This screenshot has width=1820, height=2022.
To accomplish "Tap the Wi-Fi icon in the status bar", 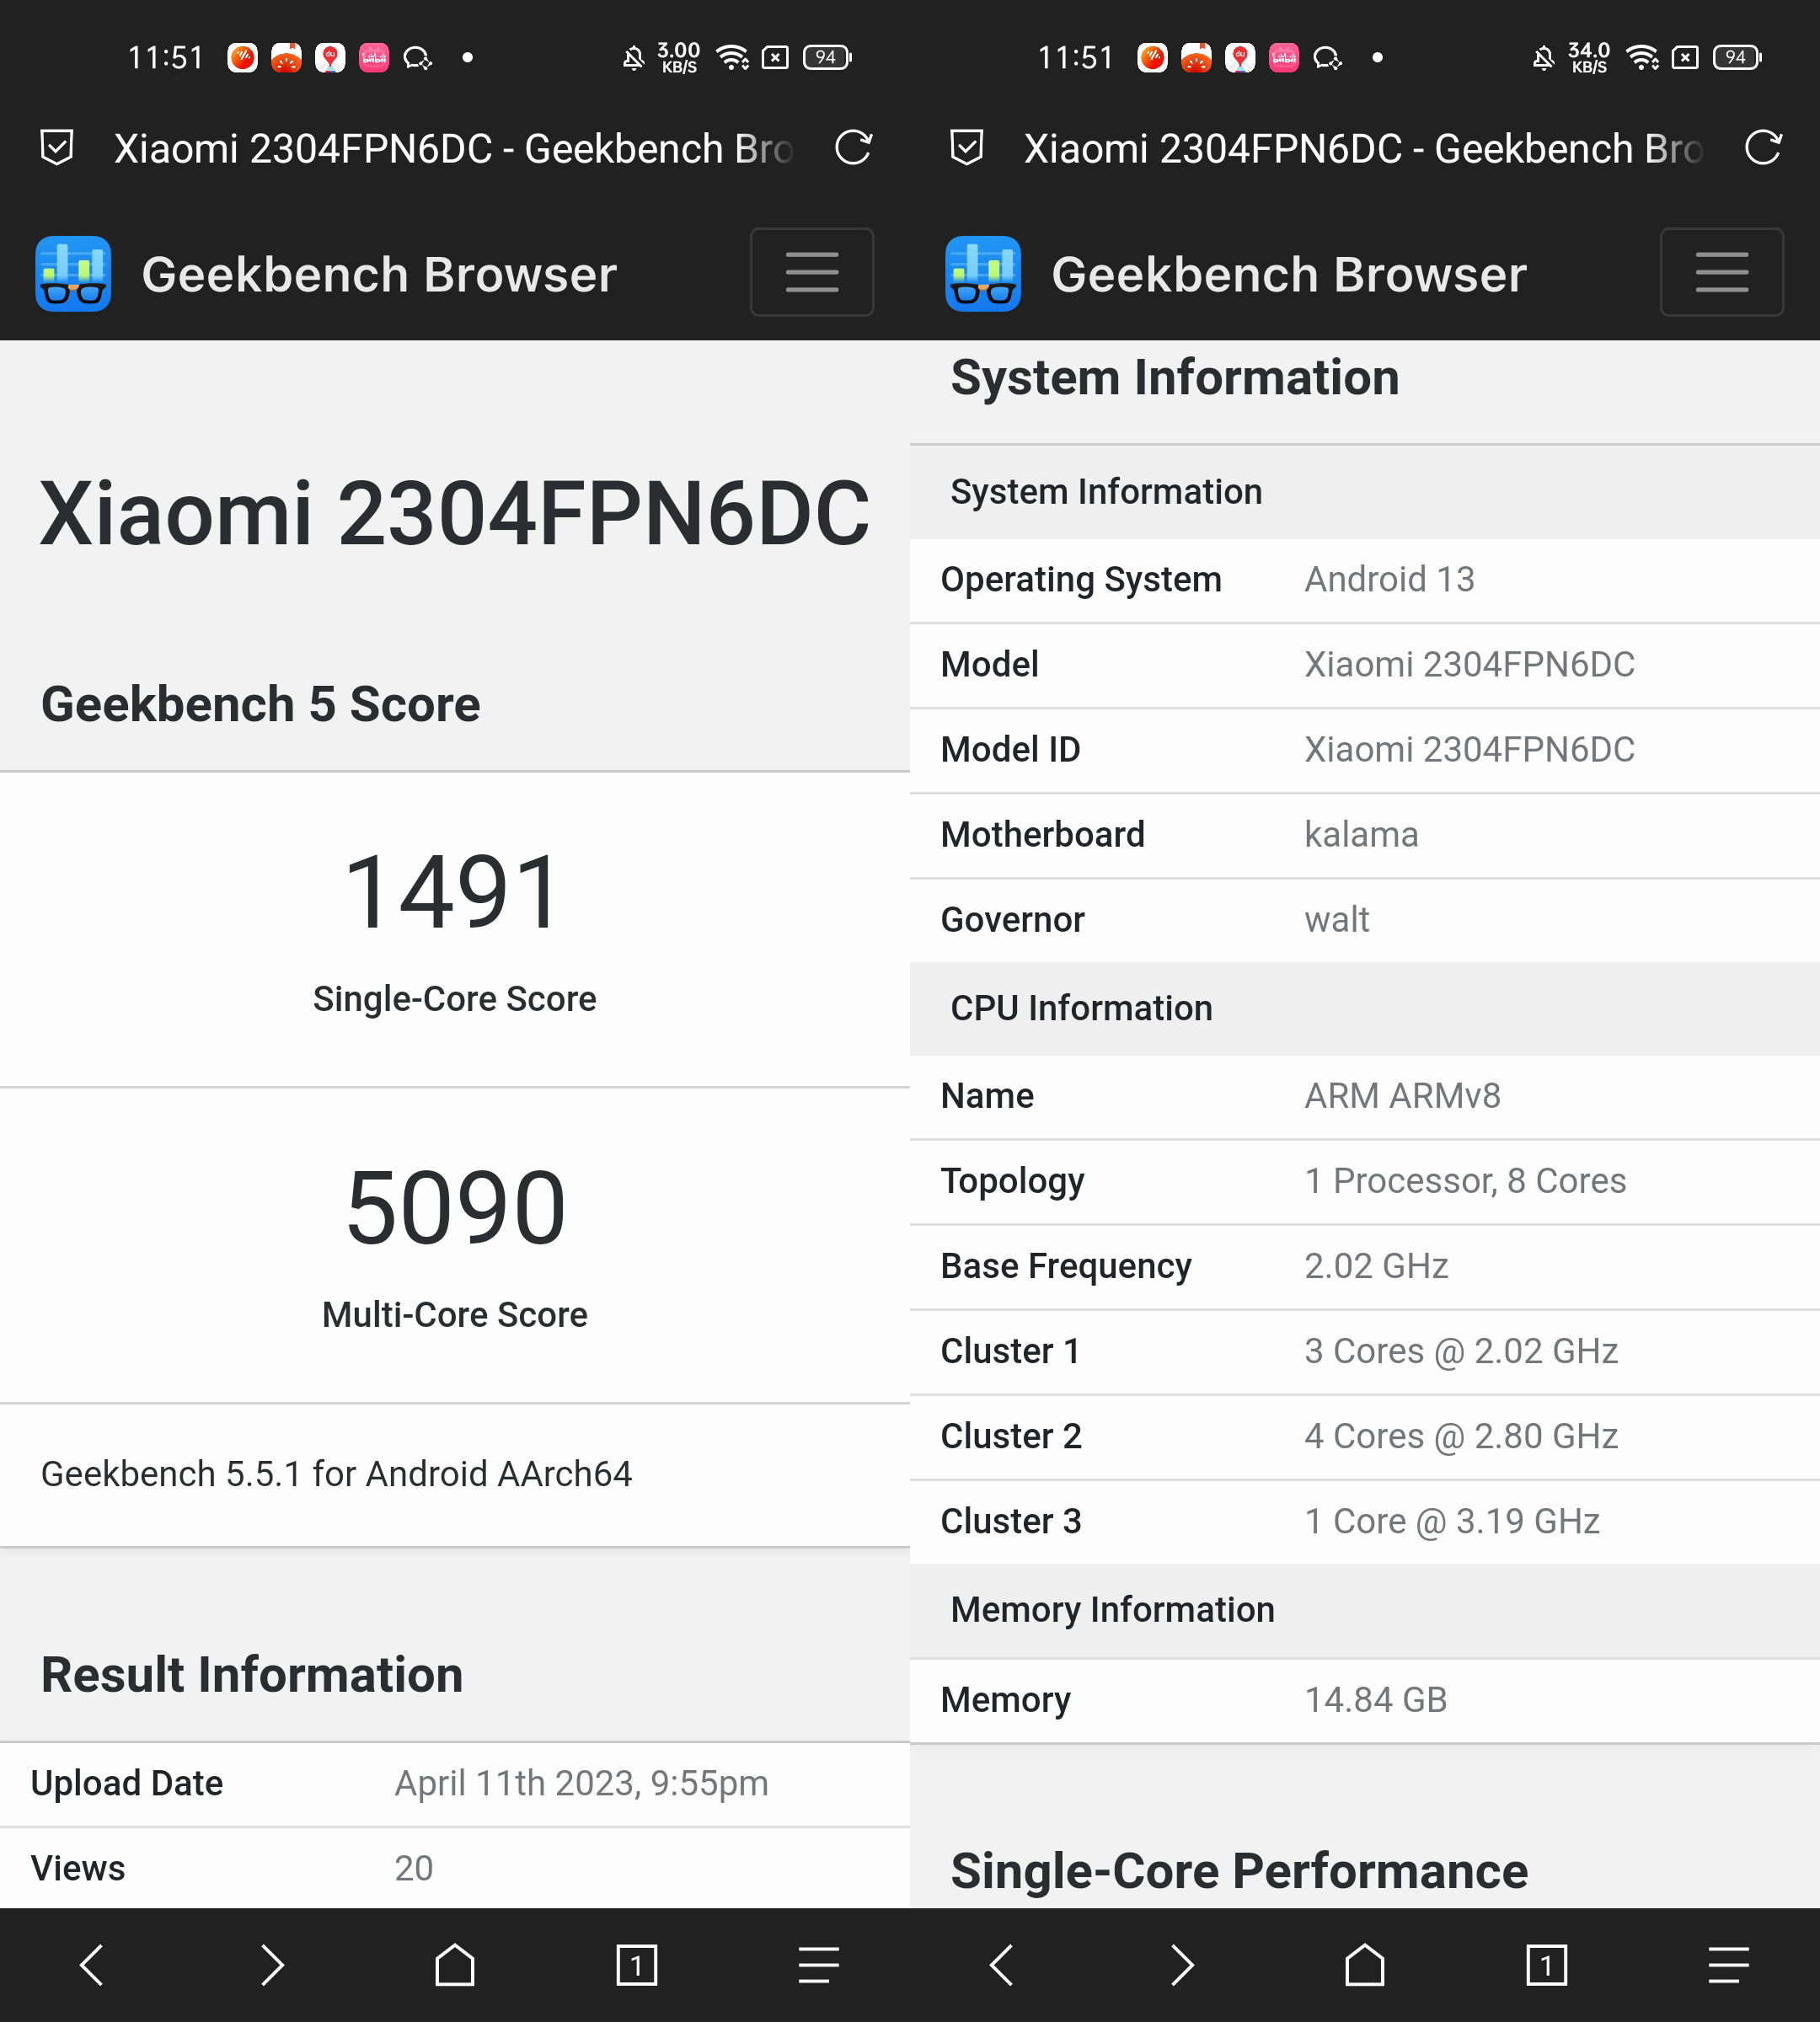I will pos(734,57).
